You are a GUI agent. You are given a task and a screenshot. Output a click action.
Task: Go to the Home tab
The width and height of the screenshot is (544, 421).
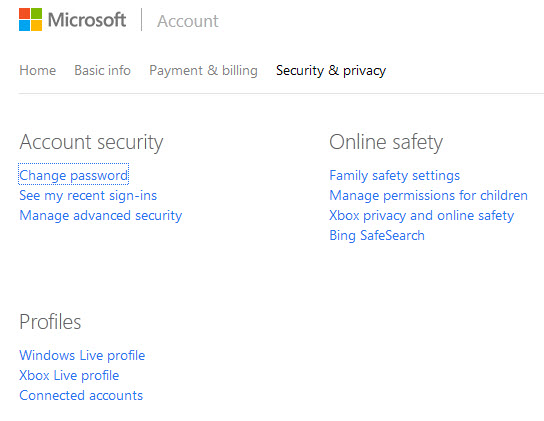click(x=37, y=70)
